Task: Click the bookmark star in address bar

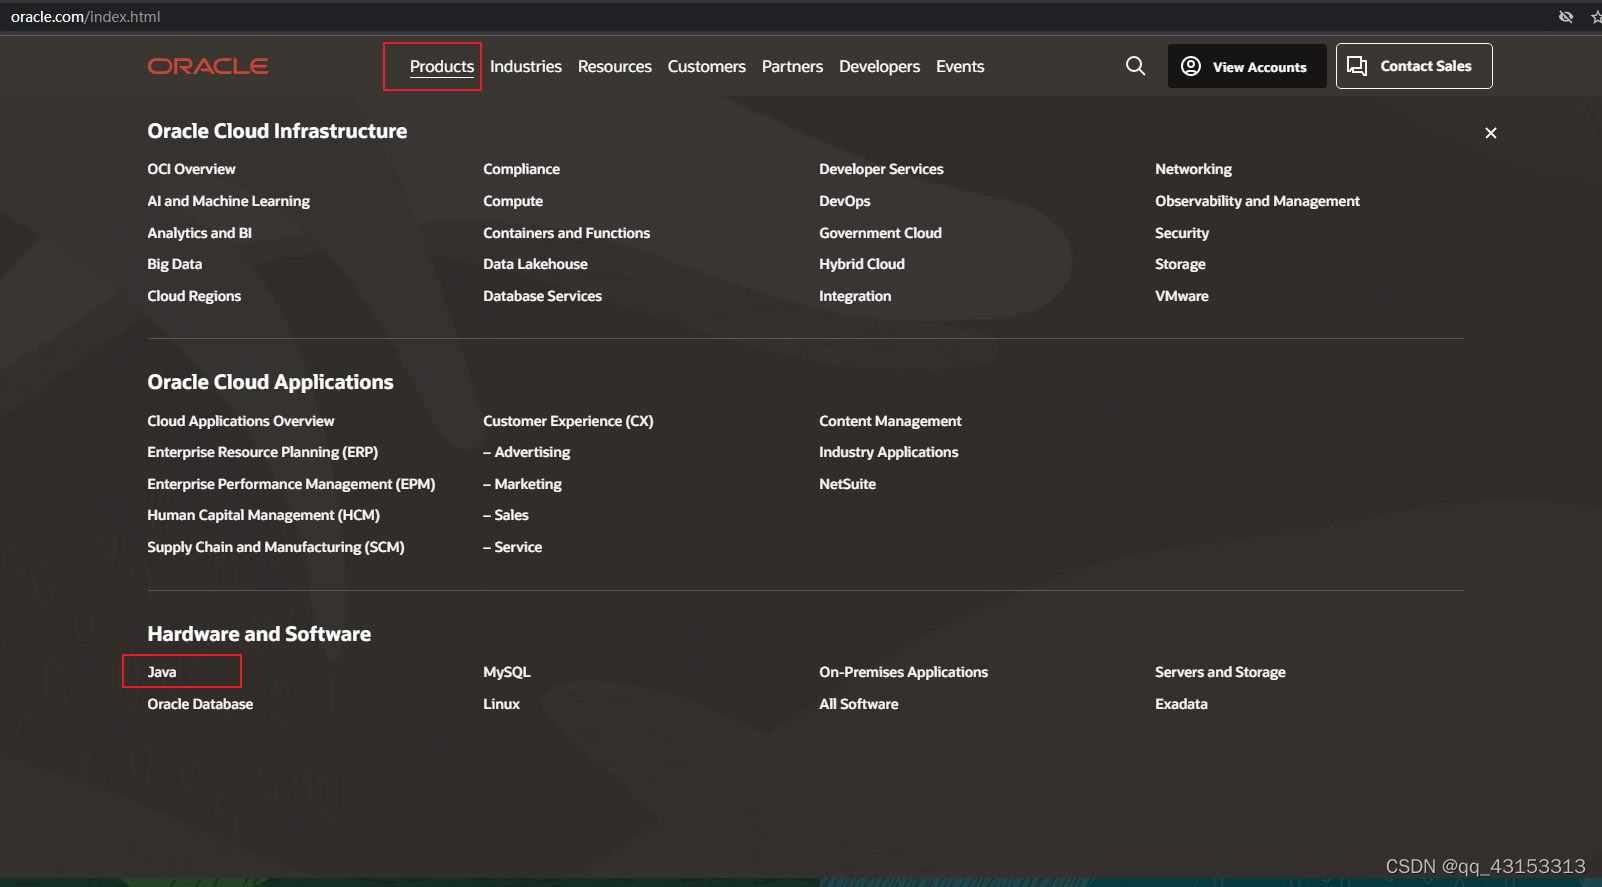Action: click(x=1596, y=17)
